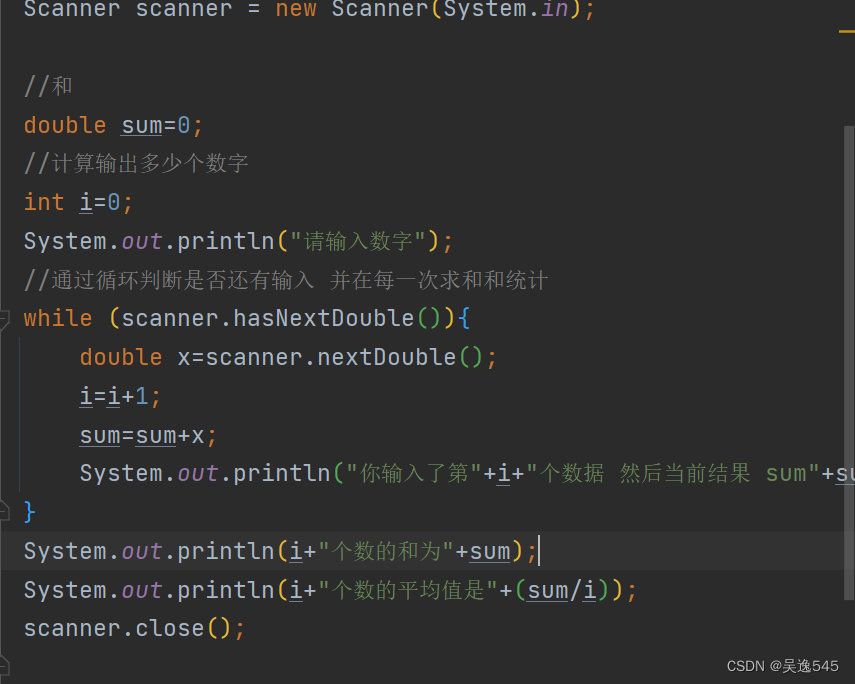Click the yellow warning stripe mark
The width and height of the screenshot is (855, 684).
pyautogui.click(x=846, y=32)
